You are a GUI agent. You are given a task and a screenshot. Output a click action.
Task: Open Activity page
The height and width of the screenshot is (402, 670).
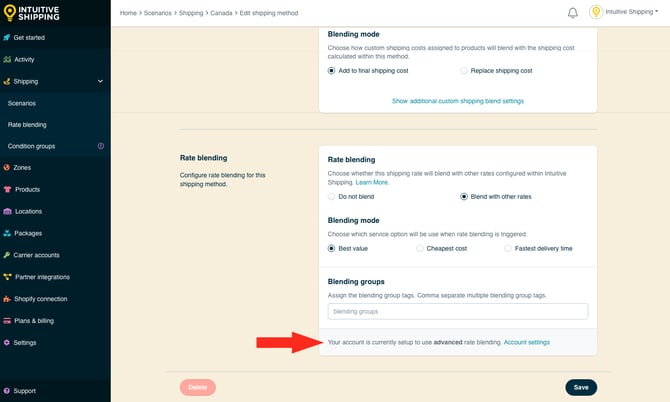click(24, 59)
